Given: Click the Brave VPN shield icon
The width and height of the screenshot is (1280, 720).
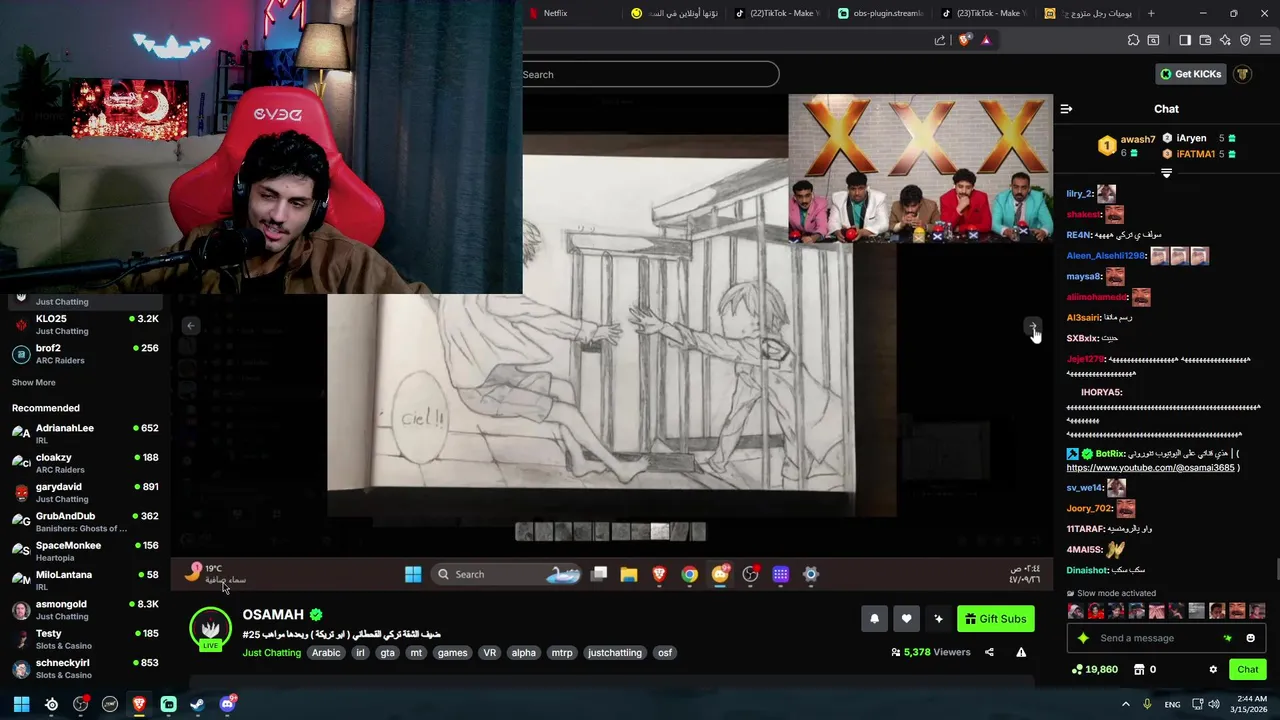Looking at the screenshot, I should click(1245, 40).
